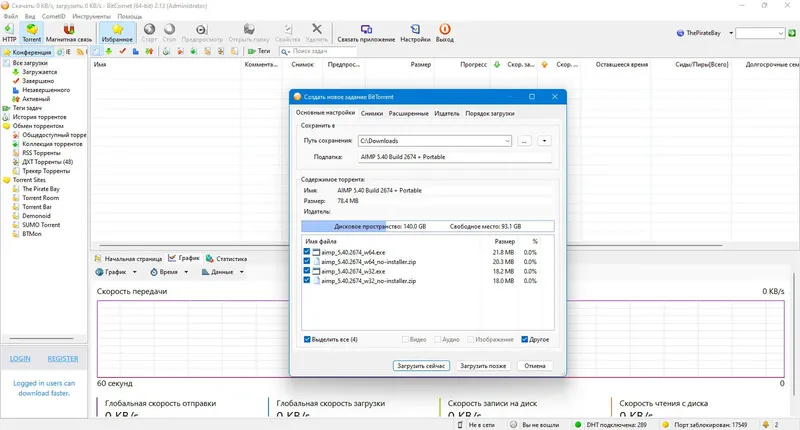Select The Pirate Bay in the sidebar

41,189
